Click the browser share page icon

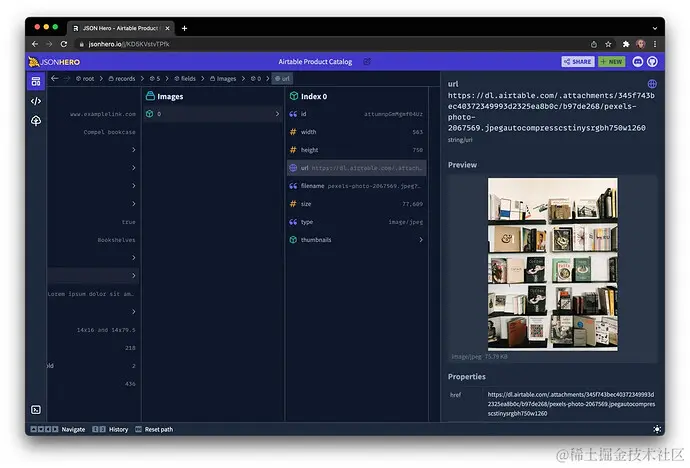594,44
